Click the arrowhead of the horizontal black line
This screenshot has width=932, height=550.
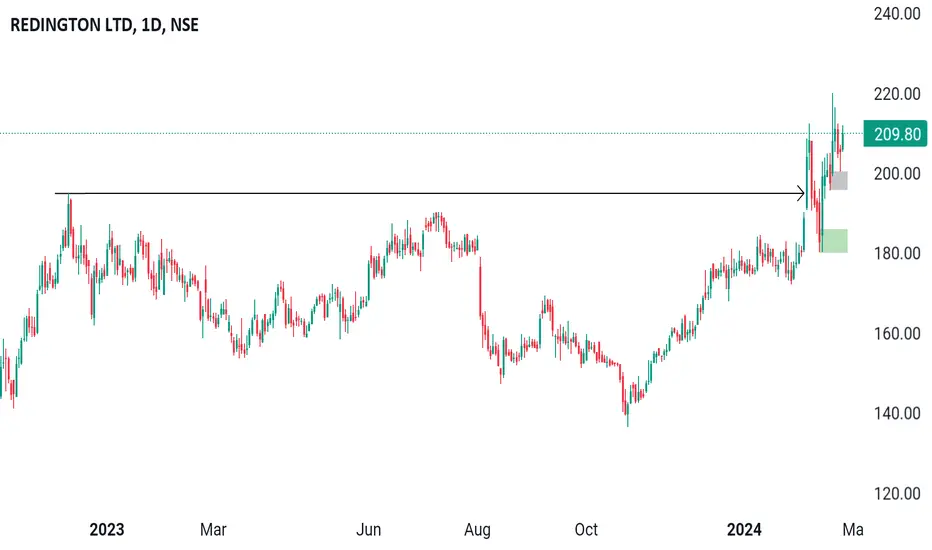801,193
